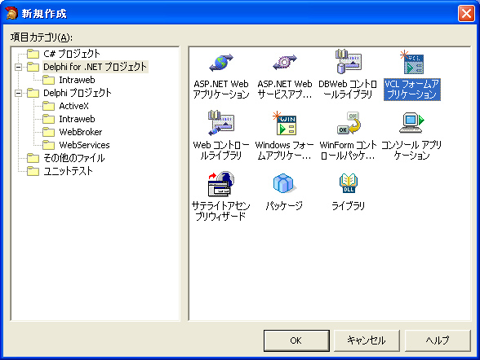Select the ライブラリ DLL icon

click(348, 183)
